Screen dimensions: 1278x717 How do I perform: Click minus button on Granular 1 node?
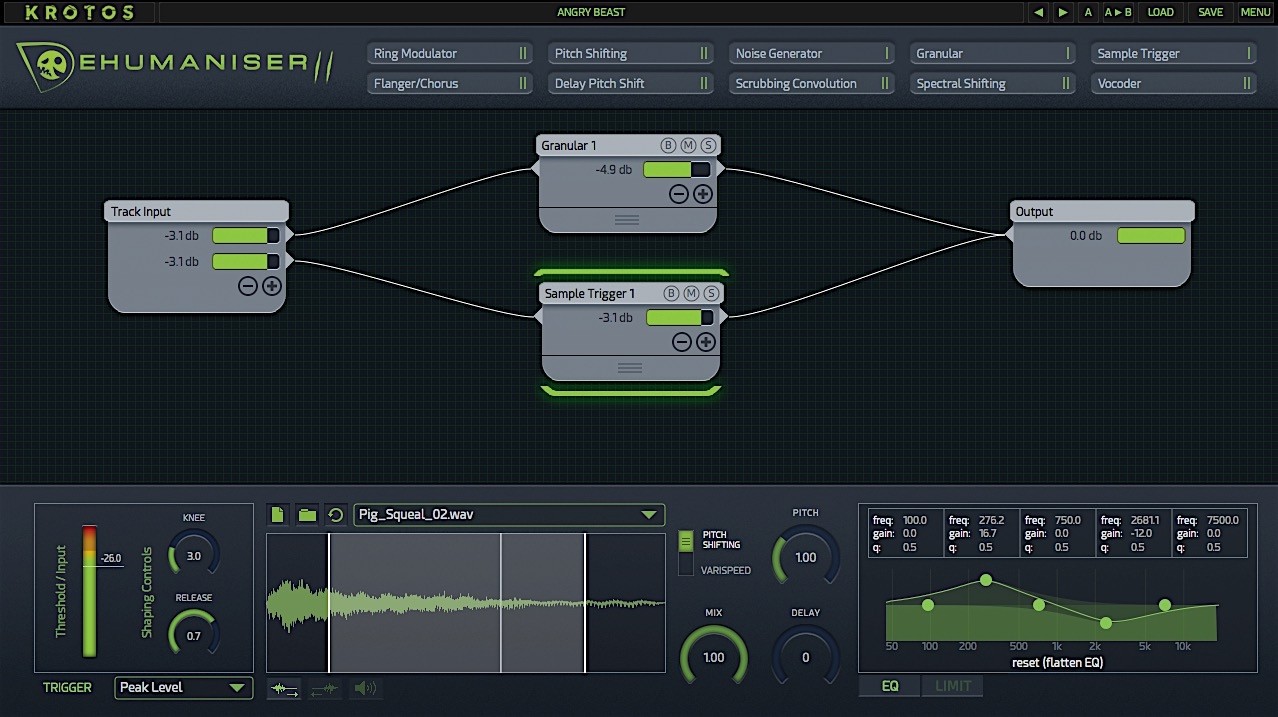(x=679, y=194)
